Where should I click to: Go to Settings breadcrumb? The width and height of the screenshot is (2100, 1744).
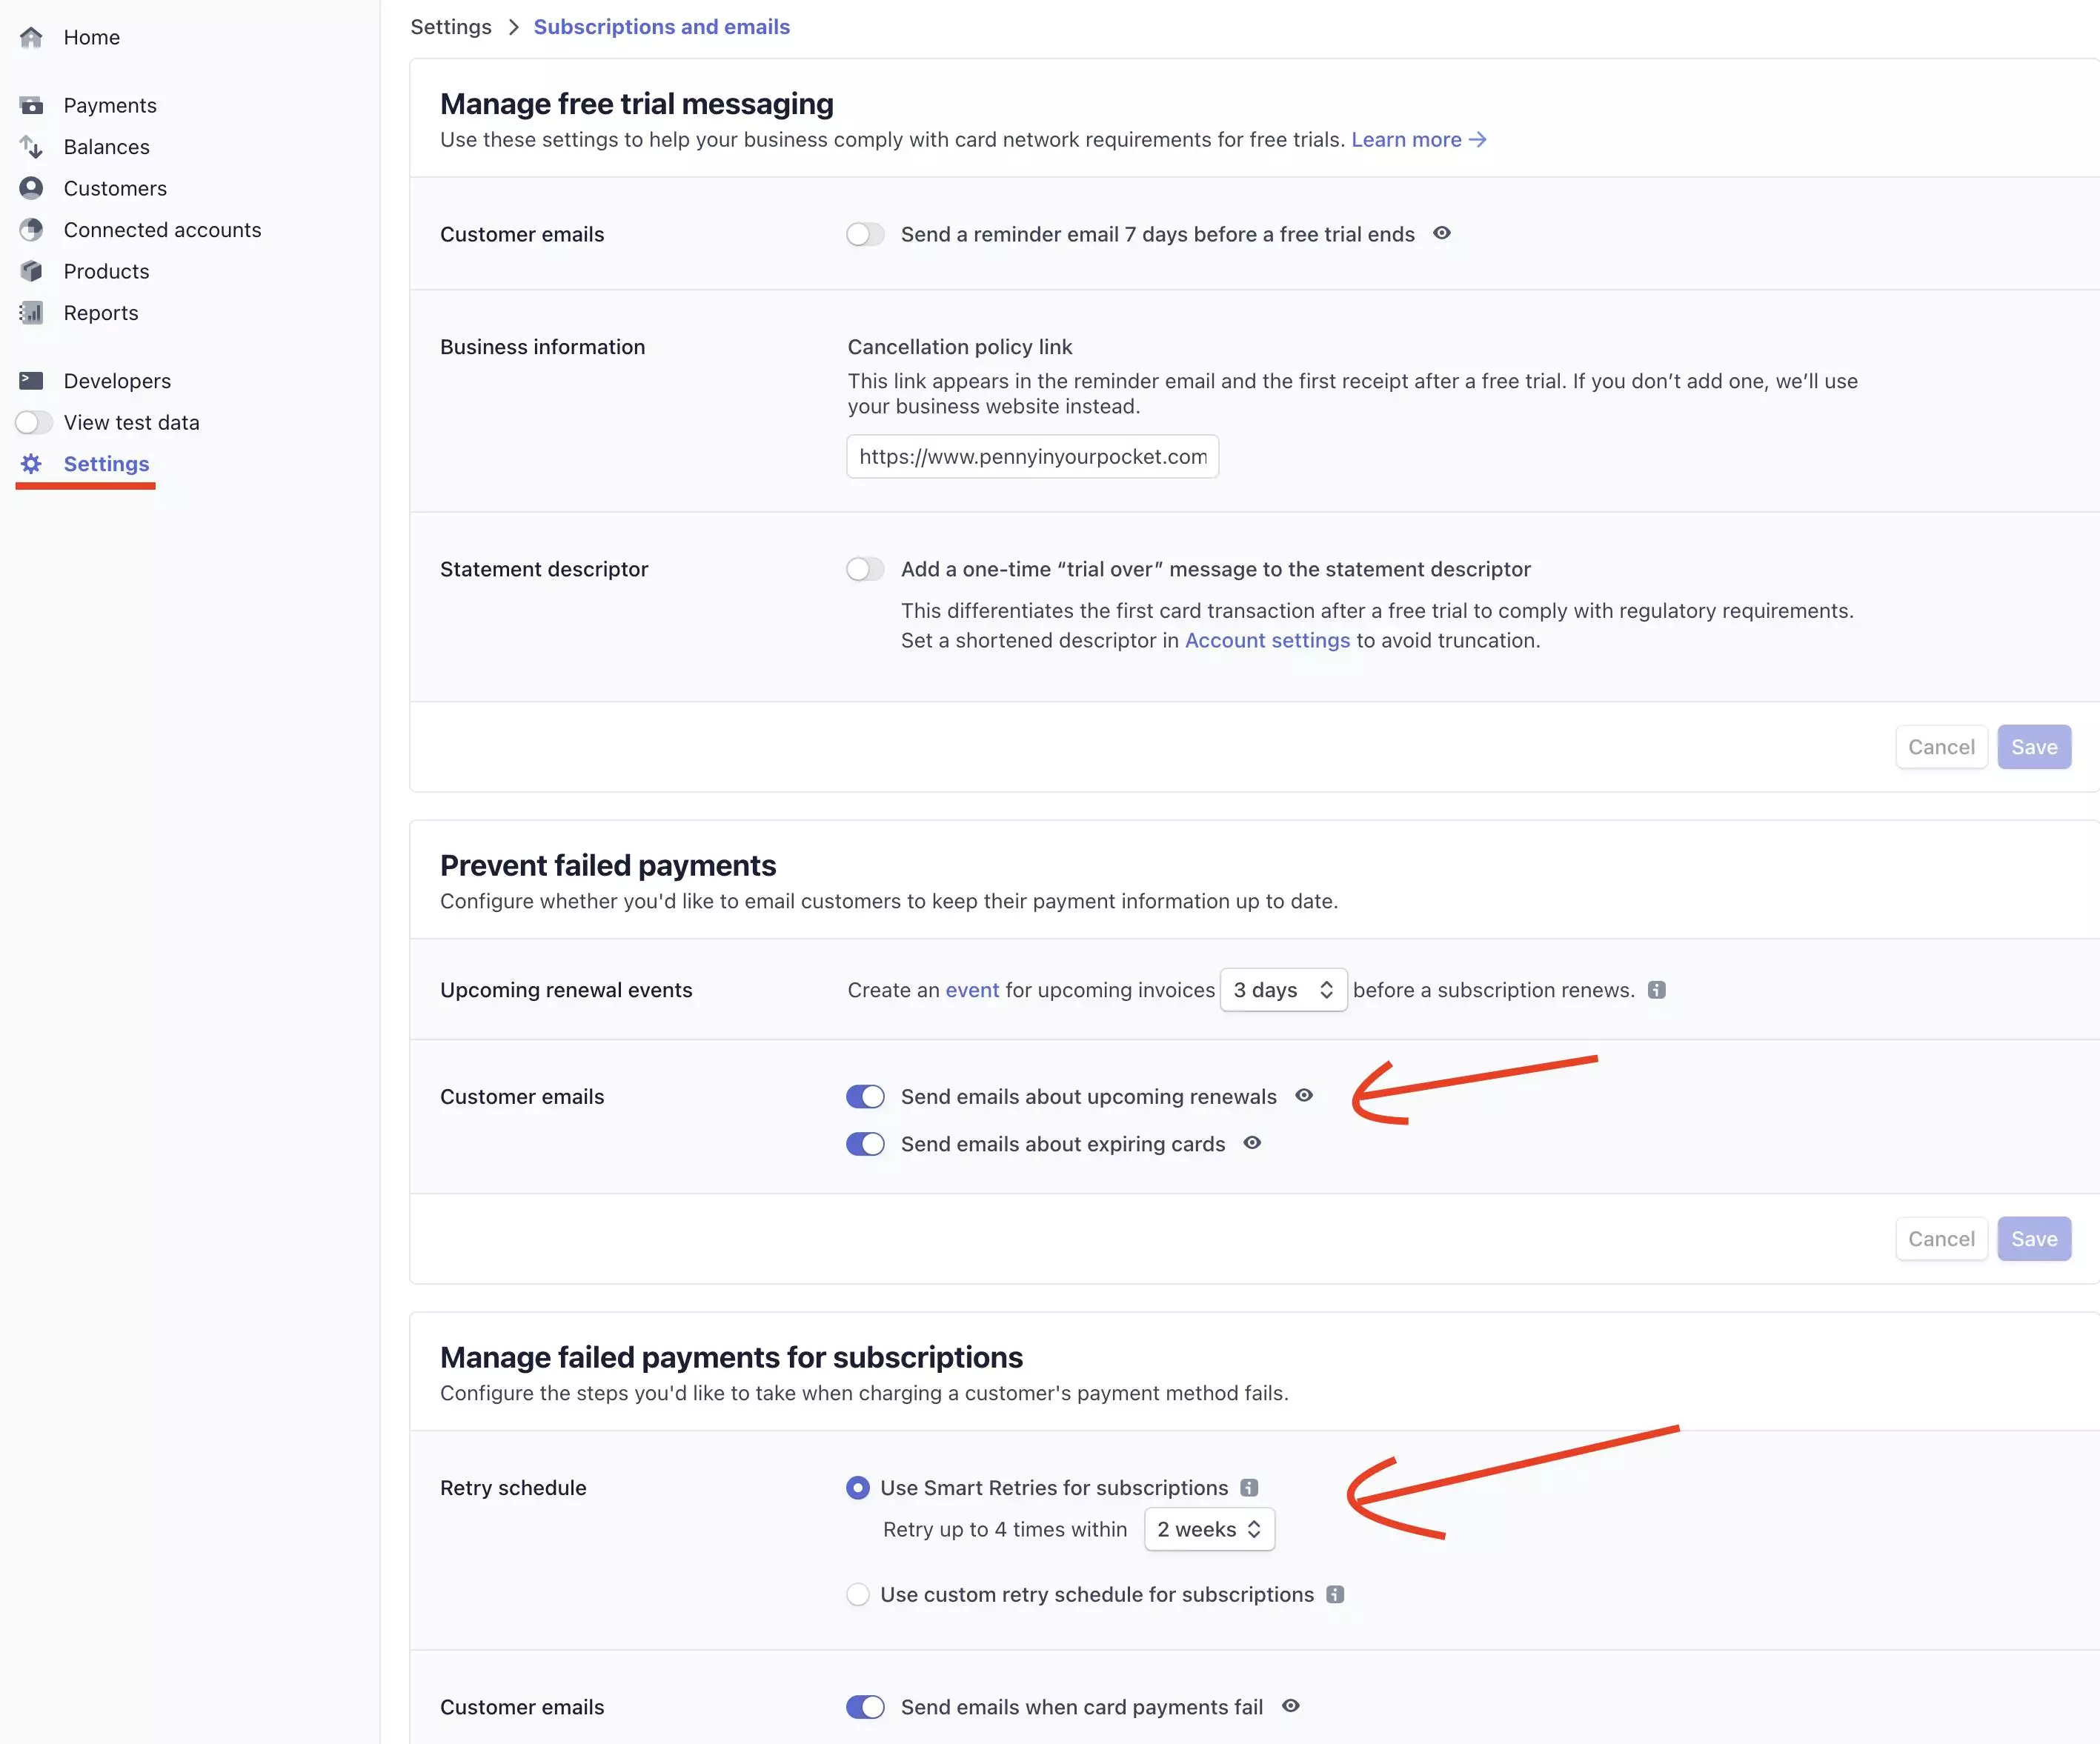451,27
